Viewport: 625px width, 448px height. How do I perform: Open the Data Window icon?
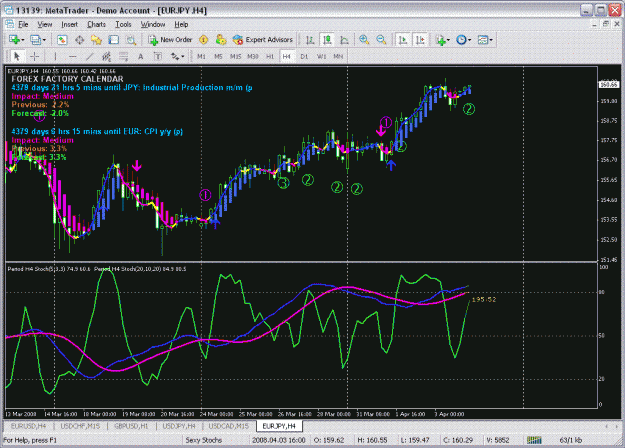click(x=79, y=40)
